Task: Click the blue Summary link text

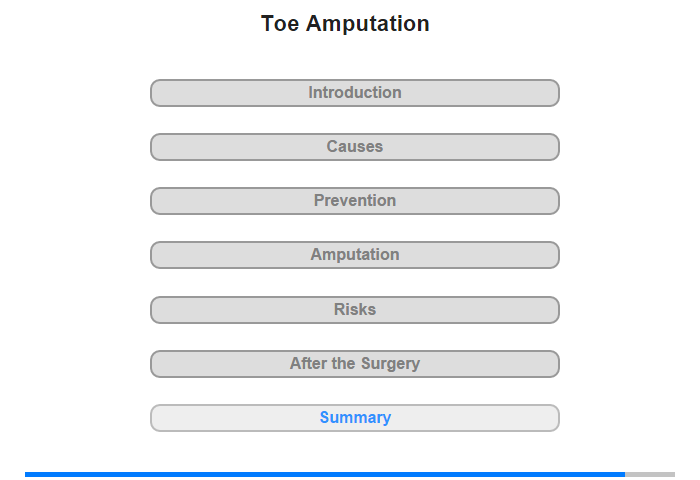Action: 355,418
